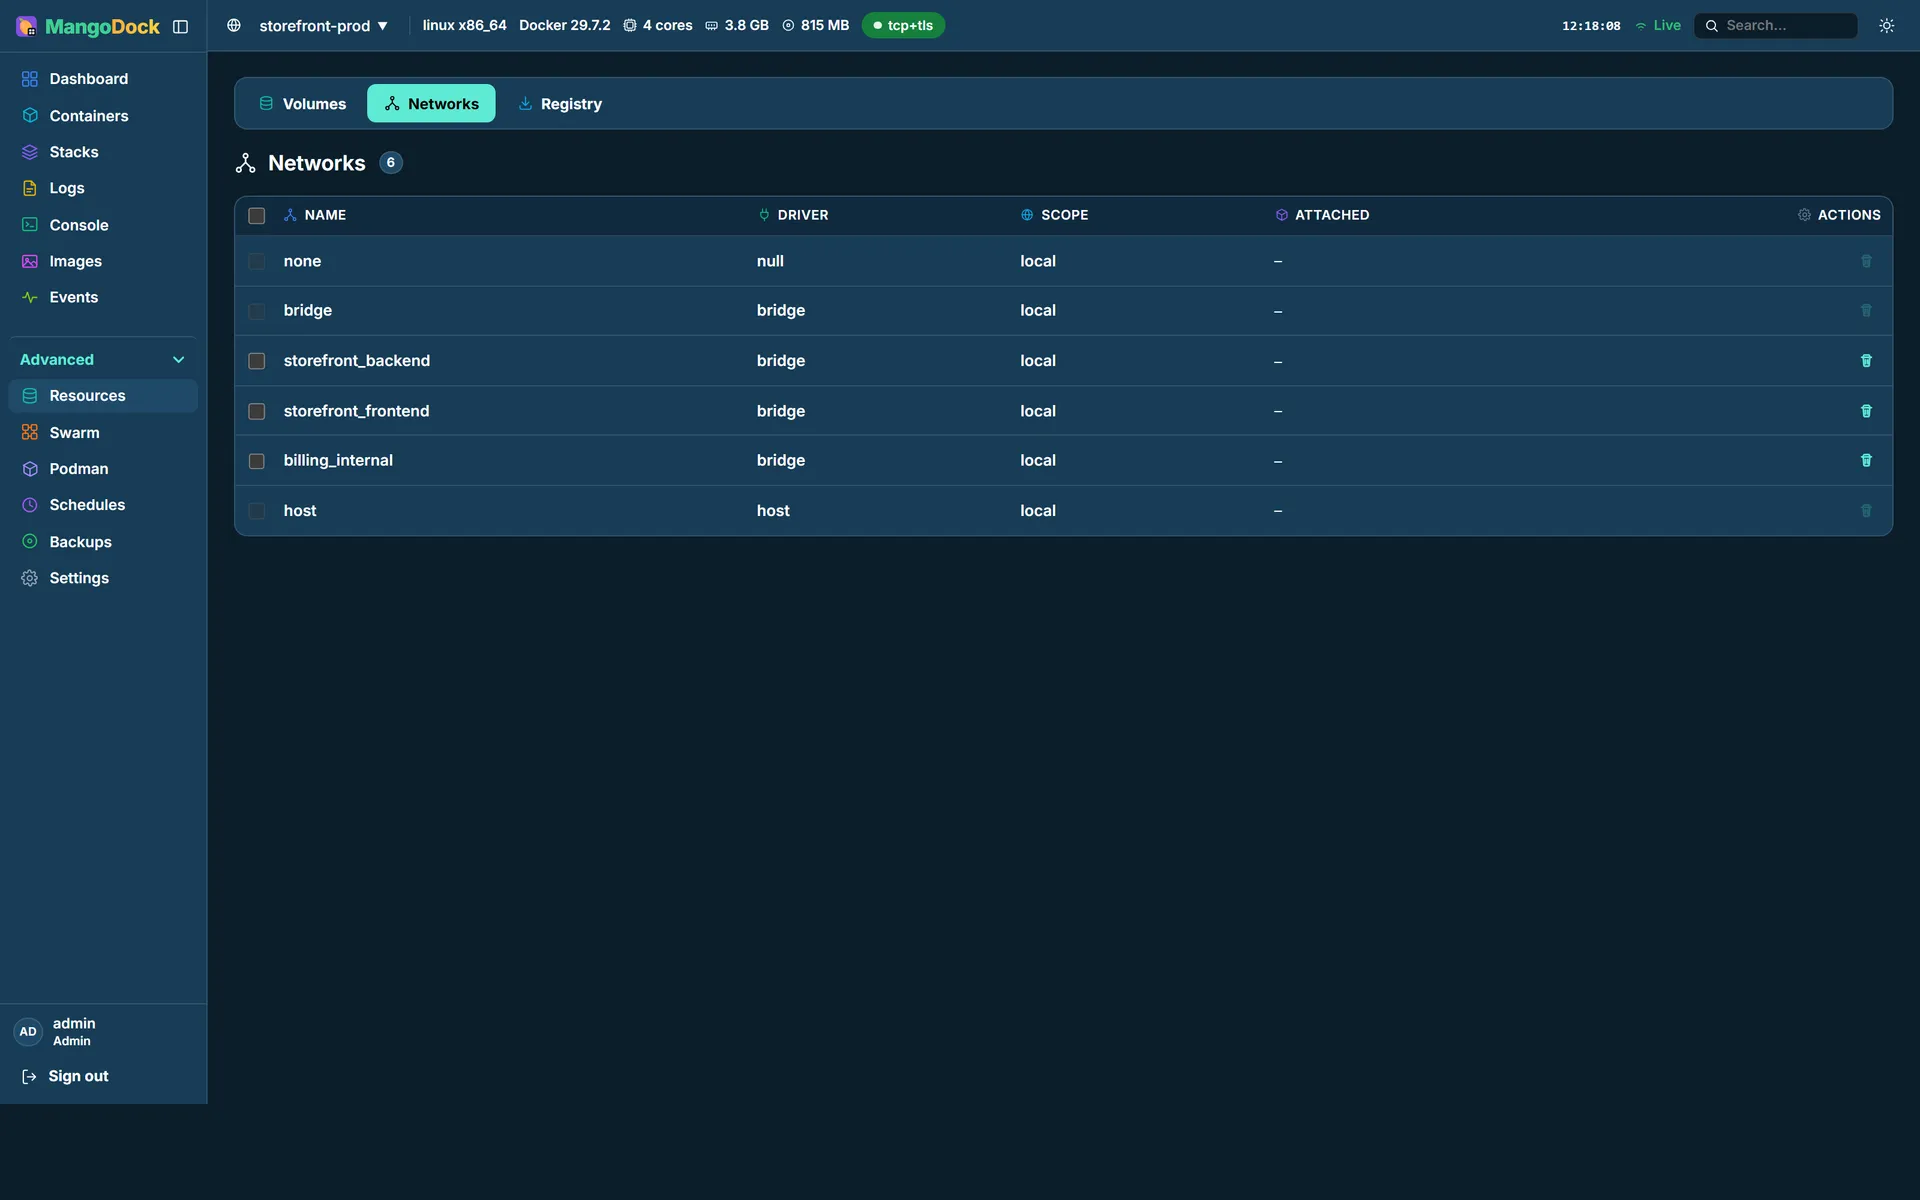1920x1200 pixels.
Task: Delete the billing_internal network
Action: (1865, 461)
